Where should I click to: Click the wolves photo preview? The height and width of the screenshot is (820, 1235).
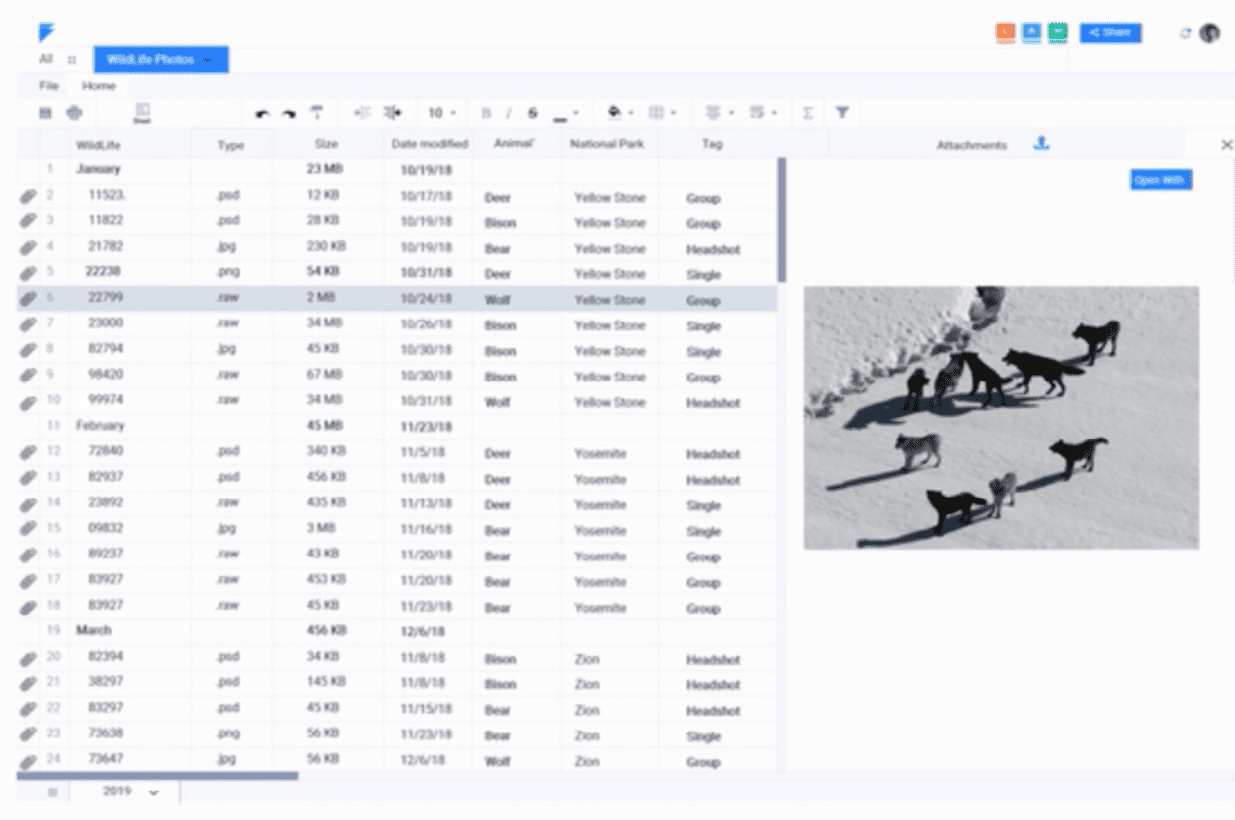(1001, 418)
